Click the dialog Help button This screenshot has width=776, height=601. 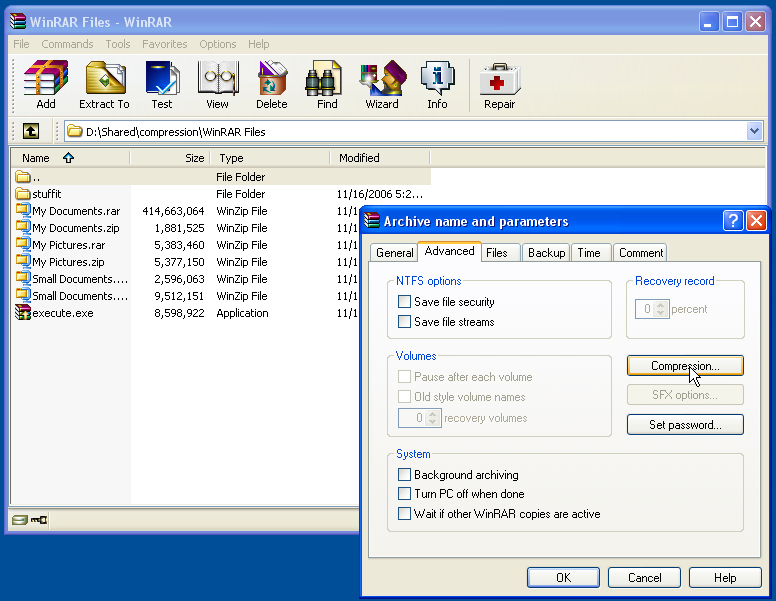[x=725, y=578]
